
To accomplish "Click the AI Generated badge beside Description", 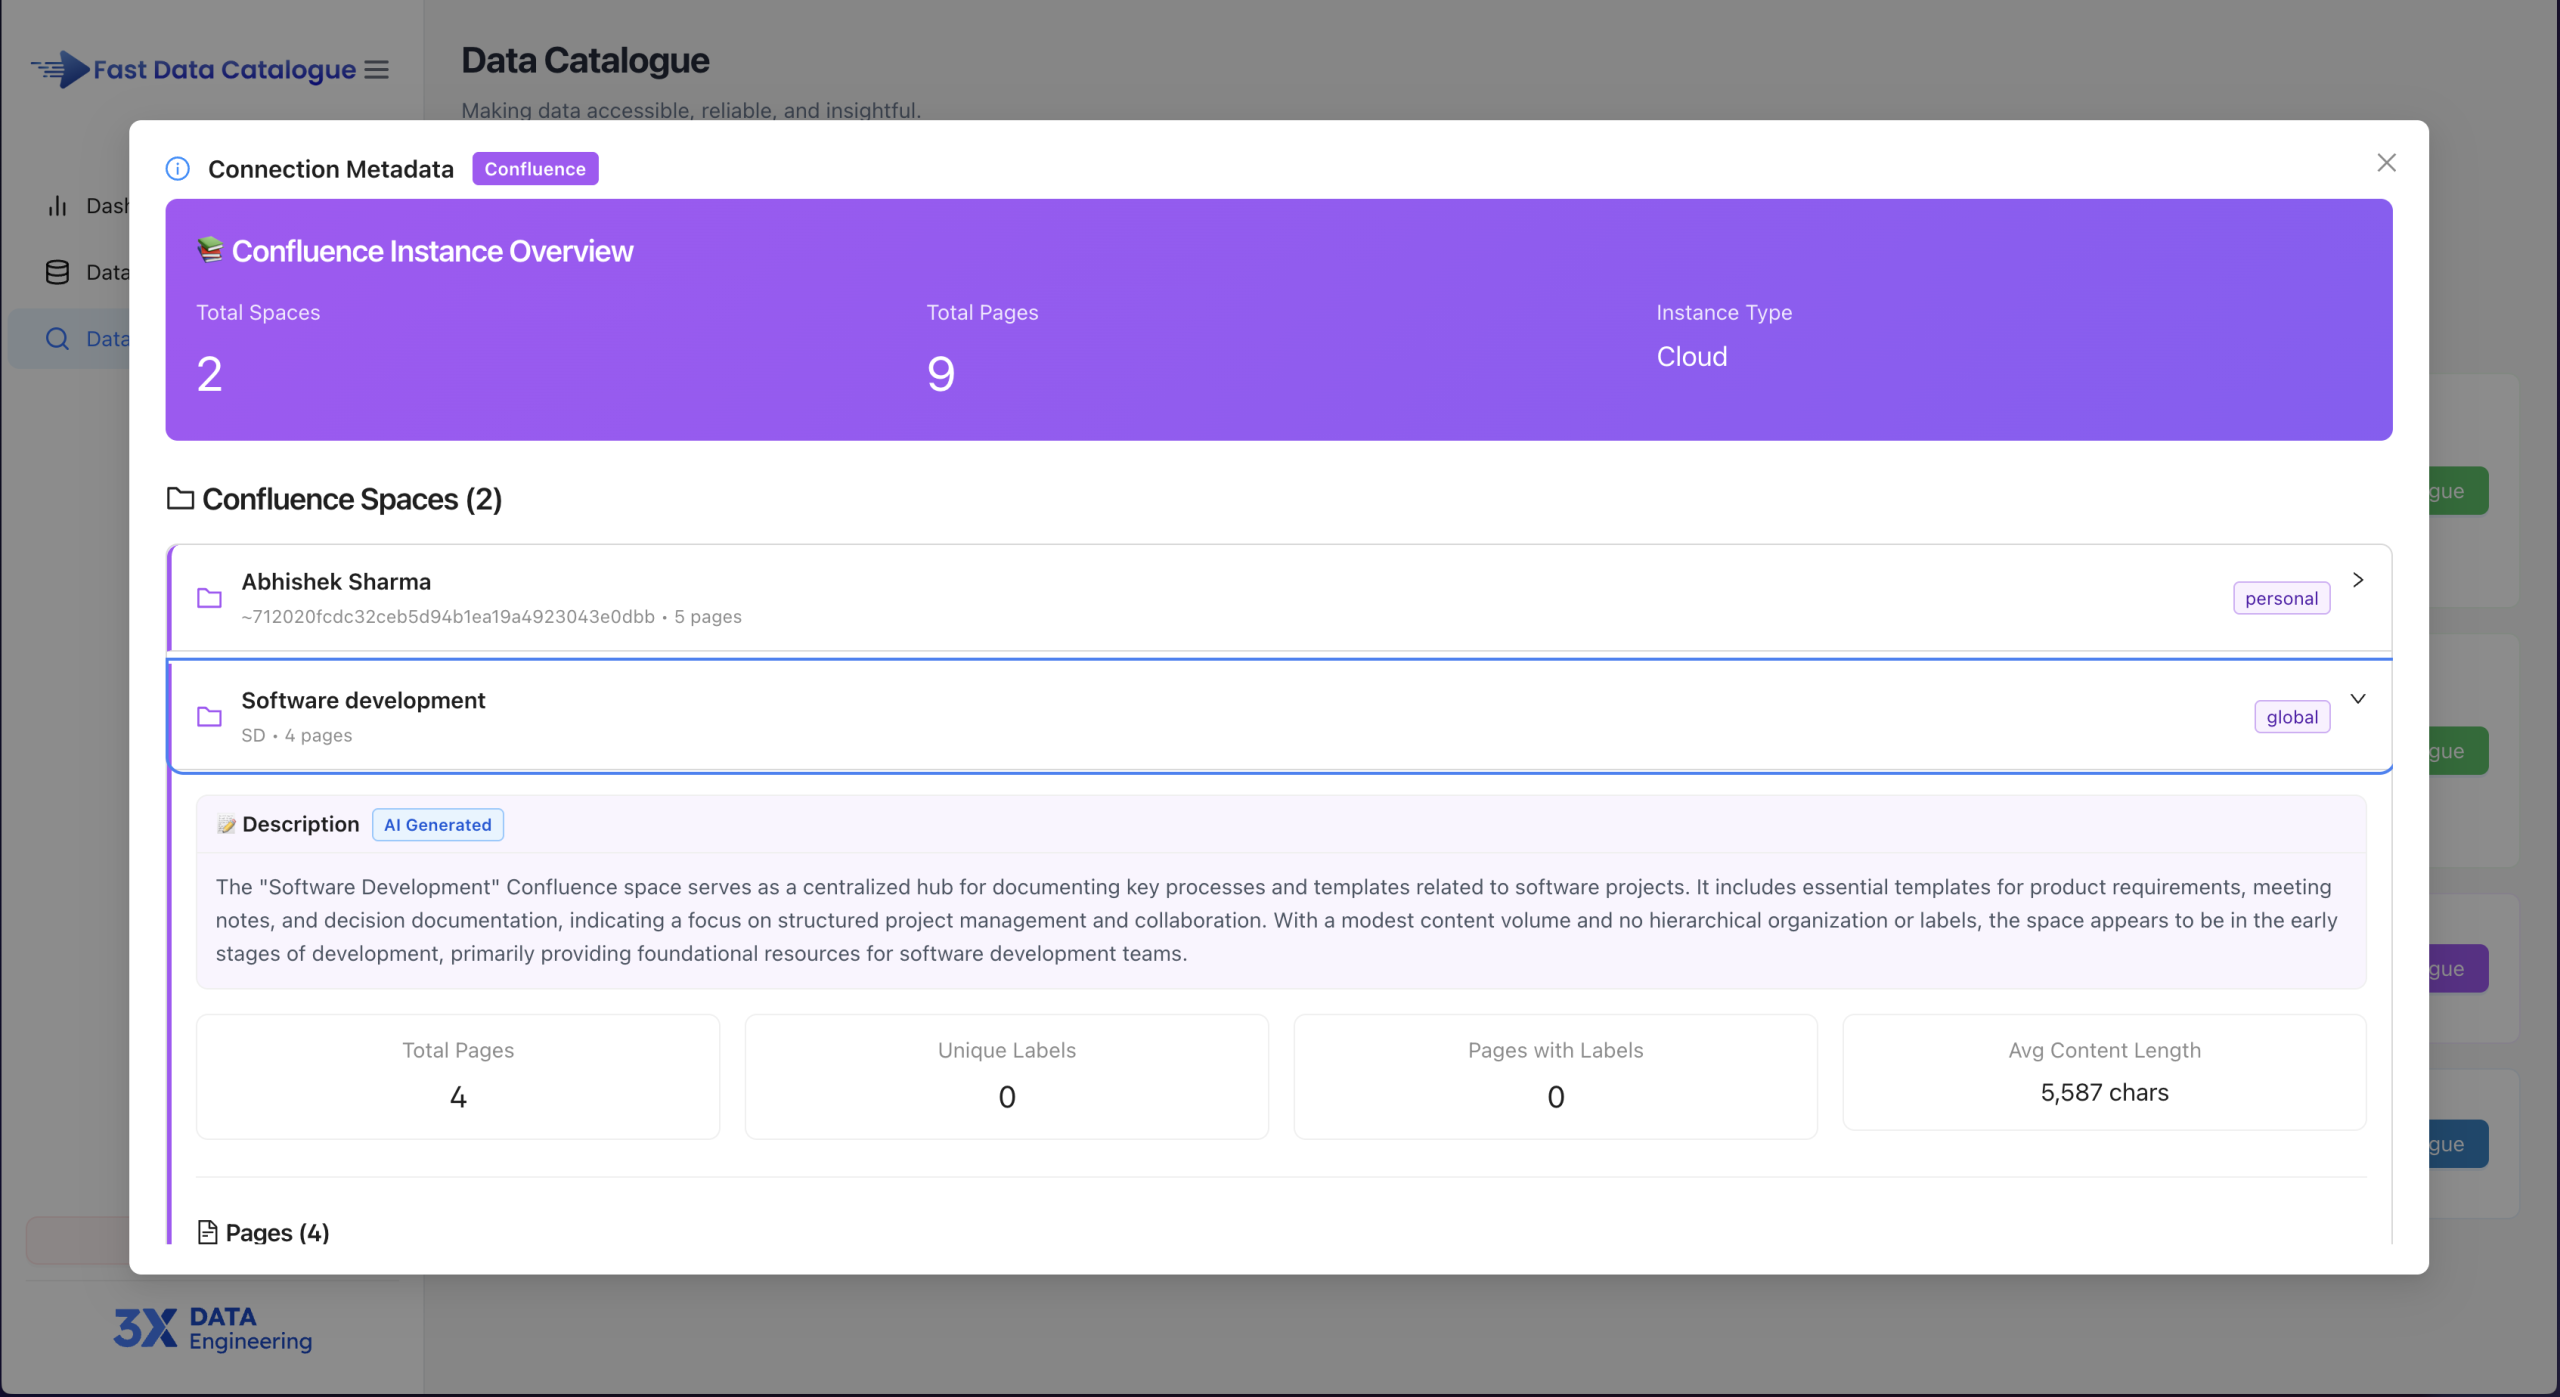I will tap(437, 824).
